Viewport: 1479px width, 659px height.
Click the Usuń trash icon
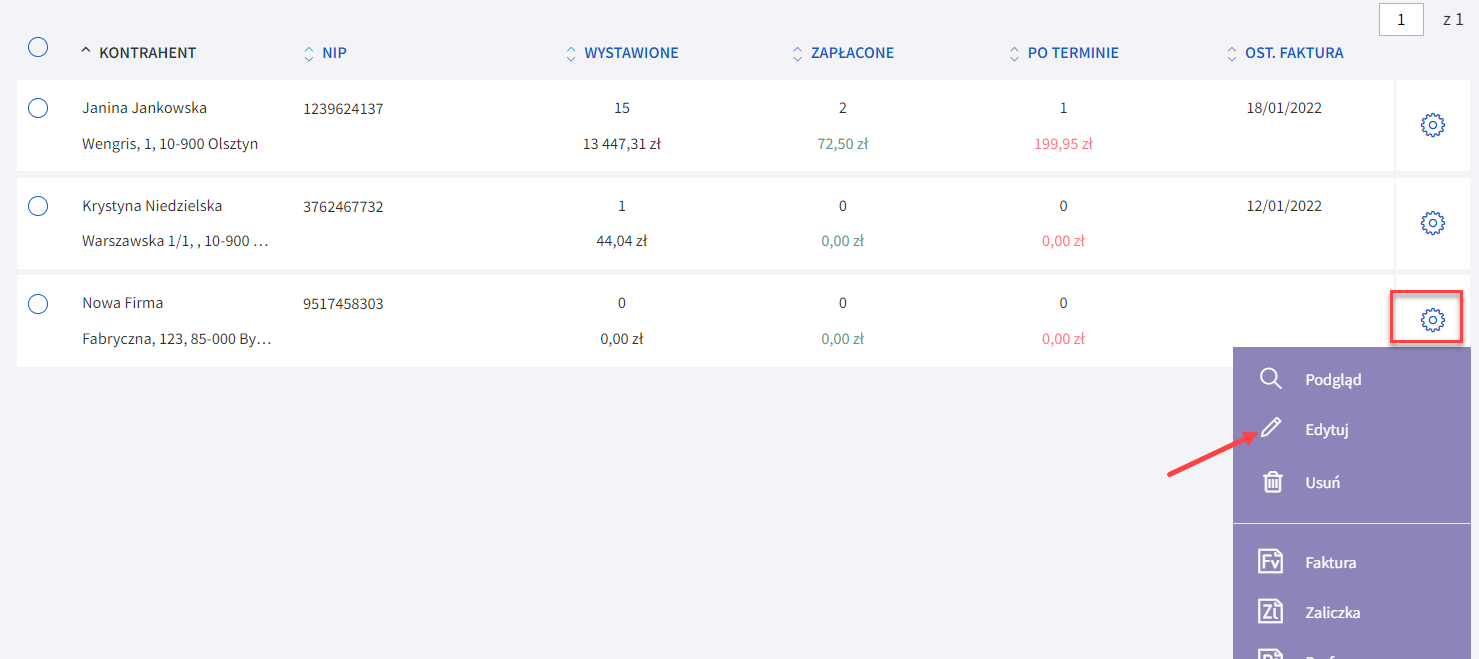(1271, 482)
